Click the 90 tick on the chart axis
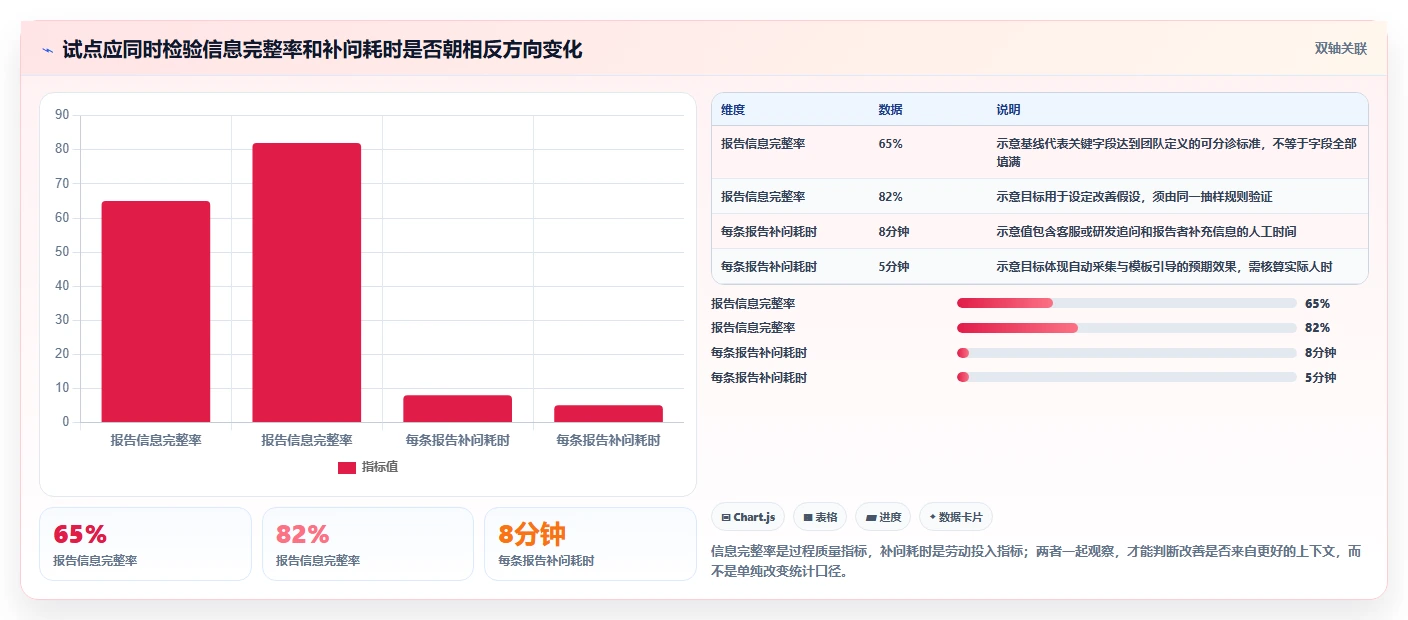This screenshot has width=1408, height=620. pos(62,115)
